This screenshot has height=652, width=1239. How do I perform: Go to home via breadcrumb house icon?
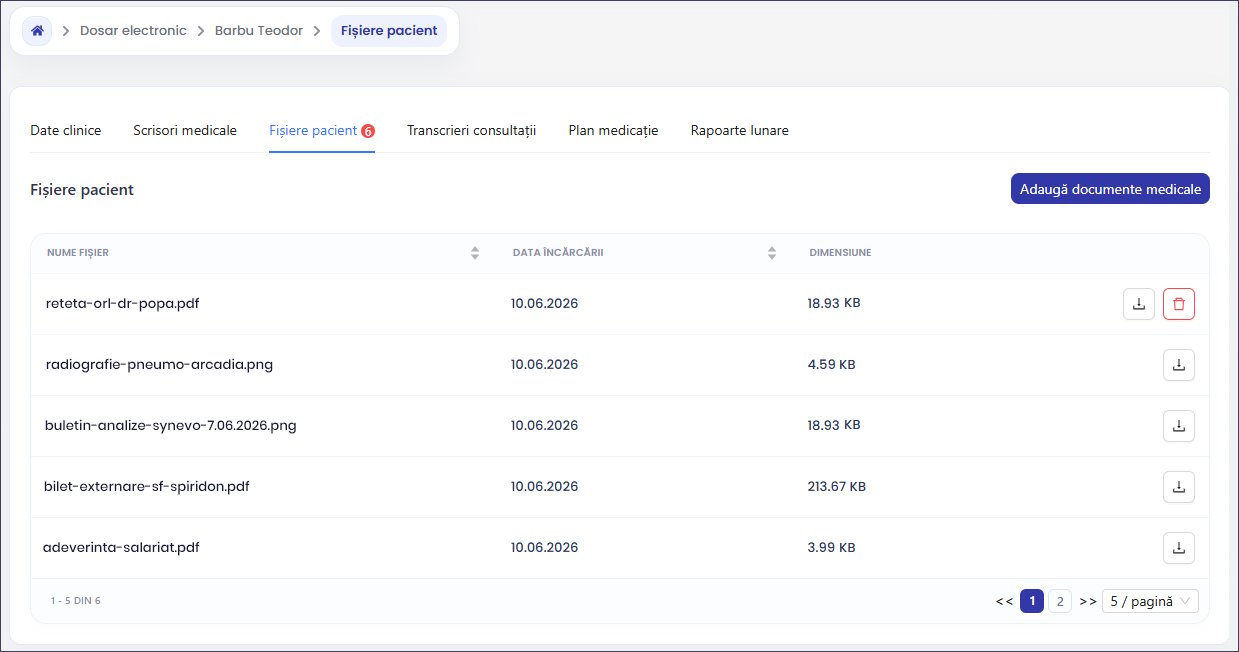[37, 31]
